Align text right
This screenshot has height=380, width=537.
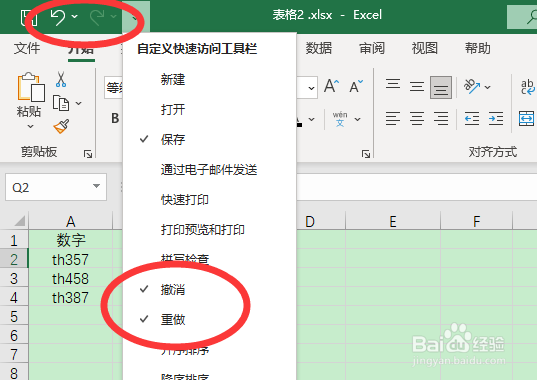click(x=441, y=119)
